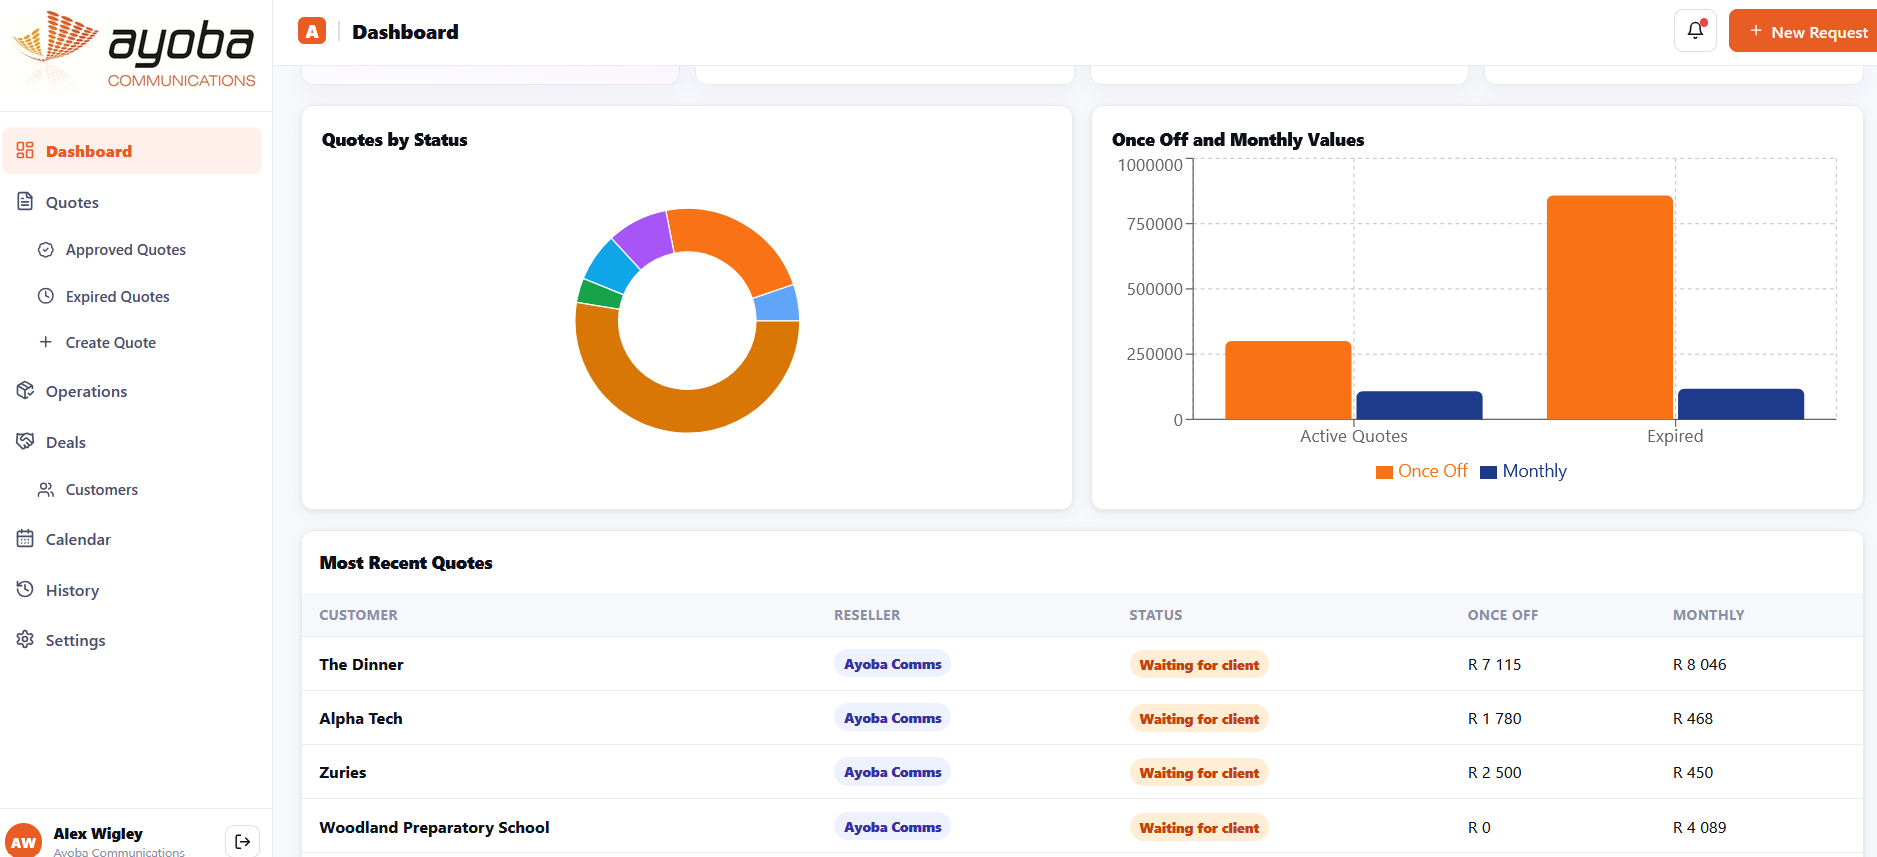Viewport: 1877px width, 857px height.
Task: Click the green donut chart segment
Action: 601,294
